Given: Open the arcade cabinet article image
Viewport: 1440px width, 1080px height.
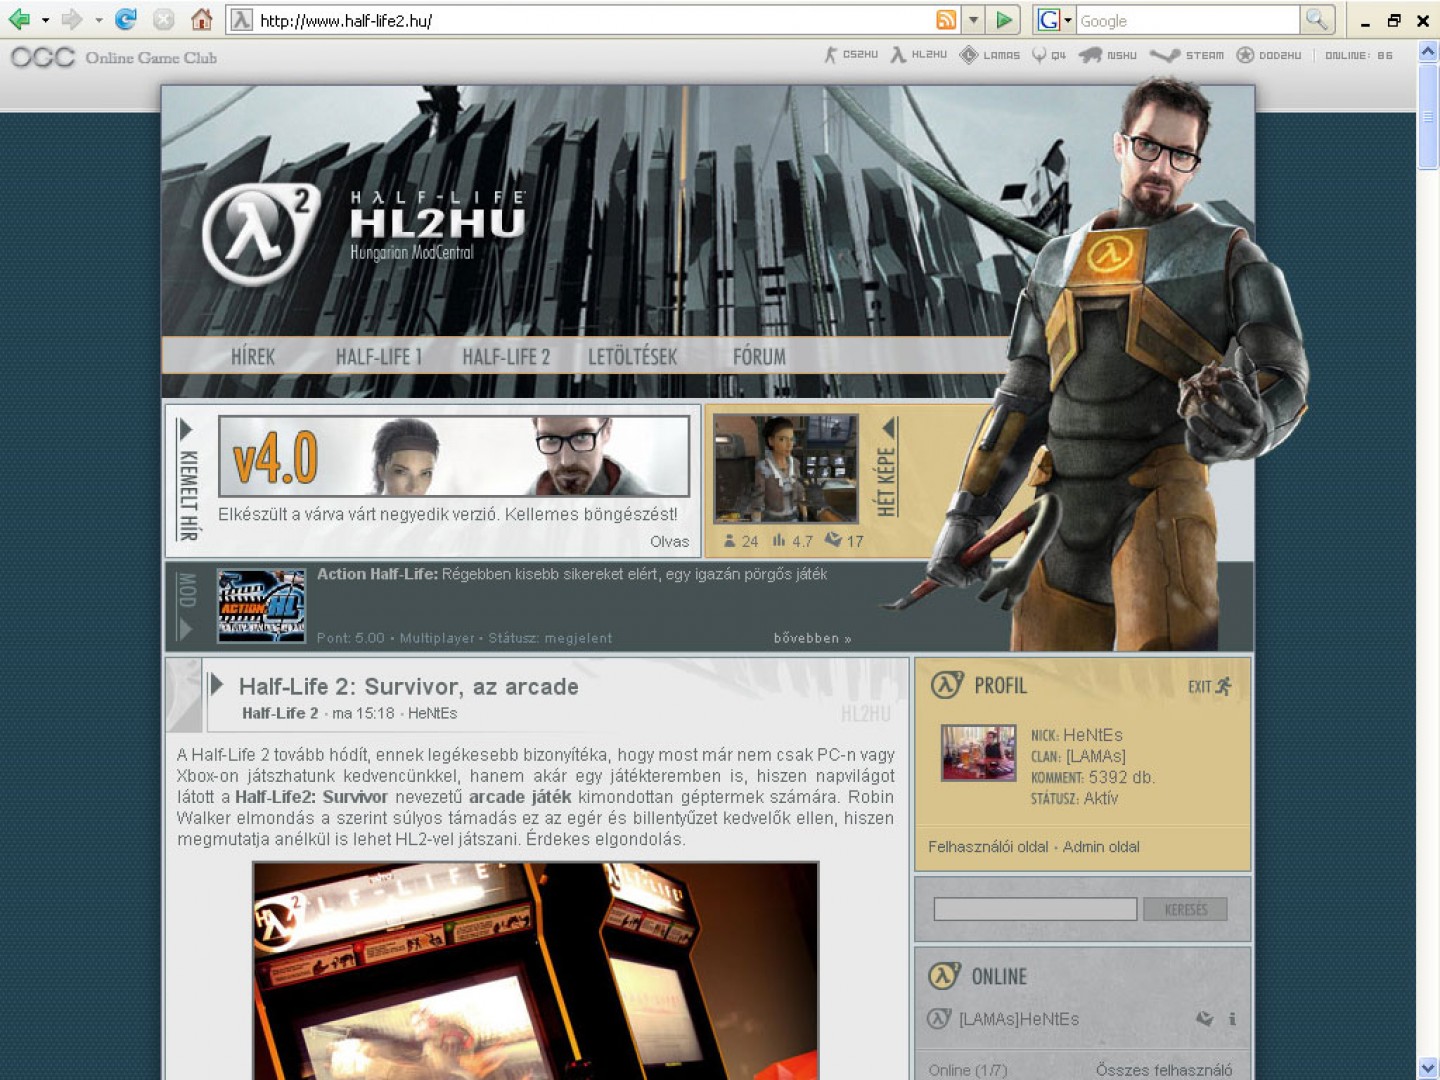Looking at the screenshot, I should (536, 971).
